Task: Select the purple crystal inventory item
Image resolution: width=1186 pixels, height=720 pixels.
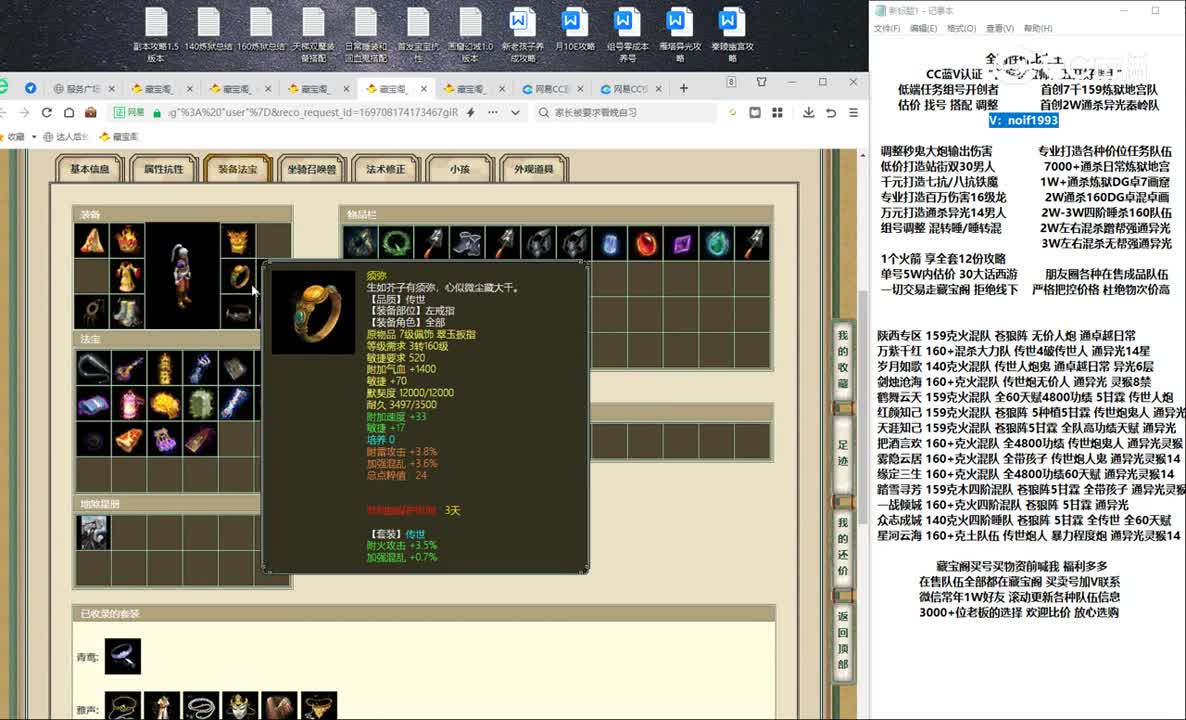Action: tap(681, 244)
